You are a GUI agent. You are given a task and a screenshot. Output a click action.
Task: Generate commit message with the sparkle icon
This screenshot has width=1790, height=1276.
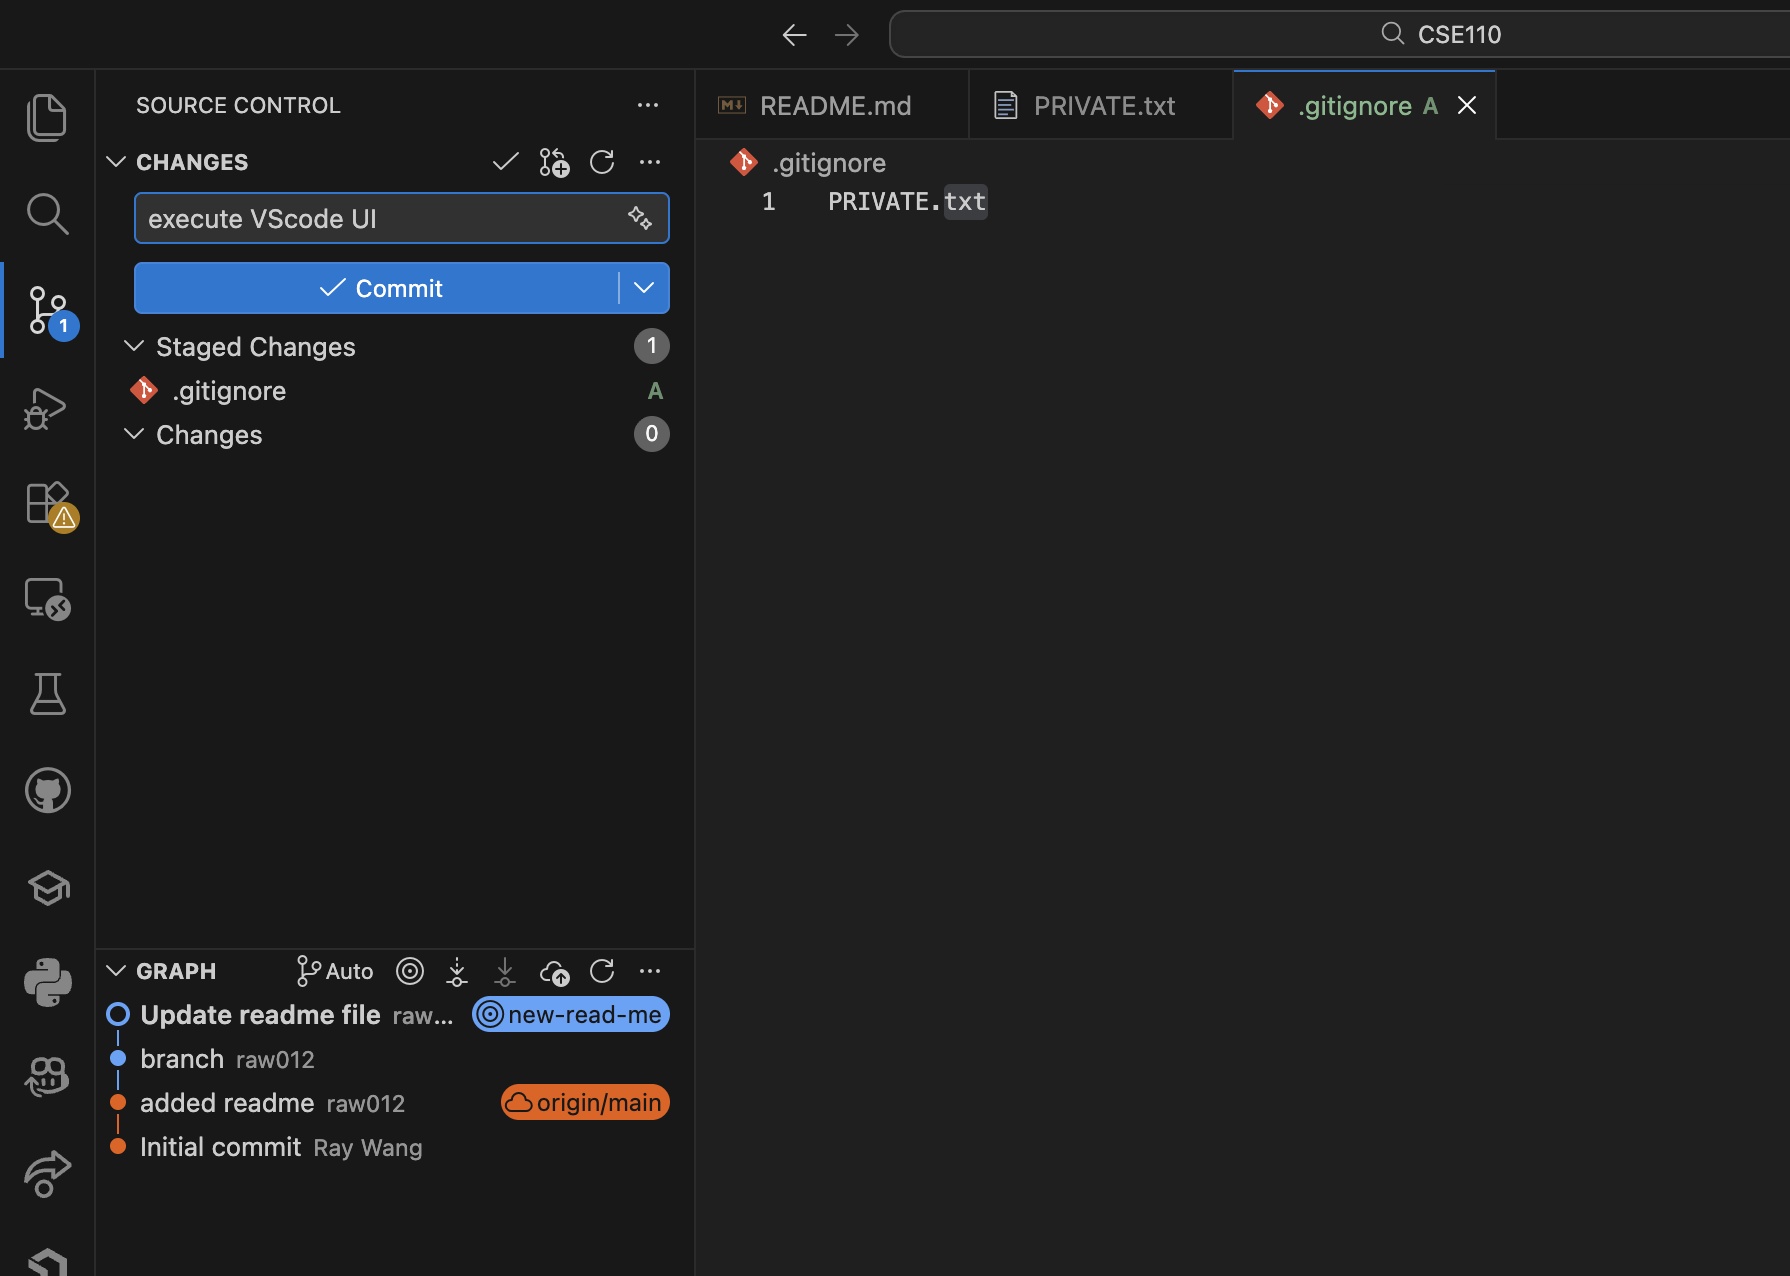[640, 218]
